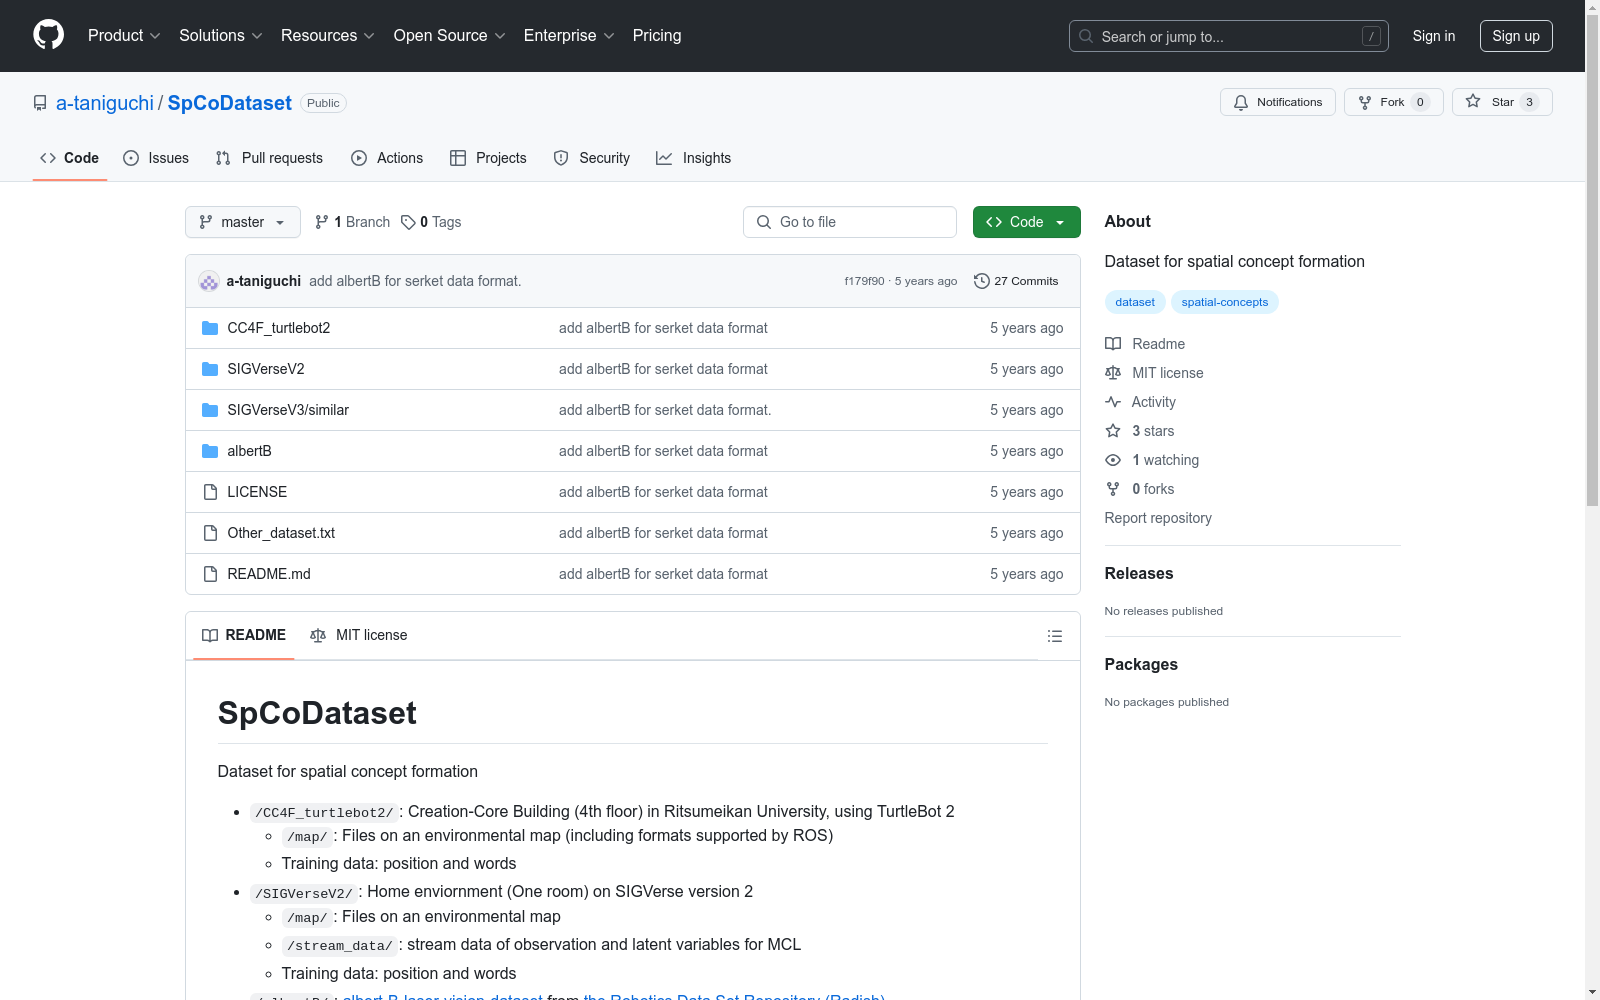
Task: Open the Packages section heading link
Action: [x=1141, y=664]
